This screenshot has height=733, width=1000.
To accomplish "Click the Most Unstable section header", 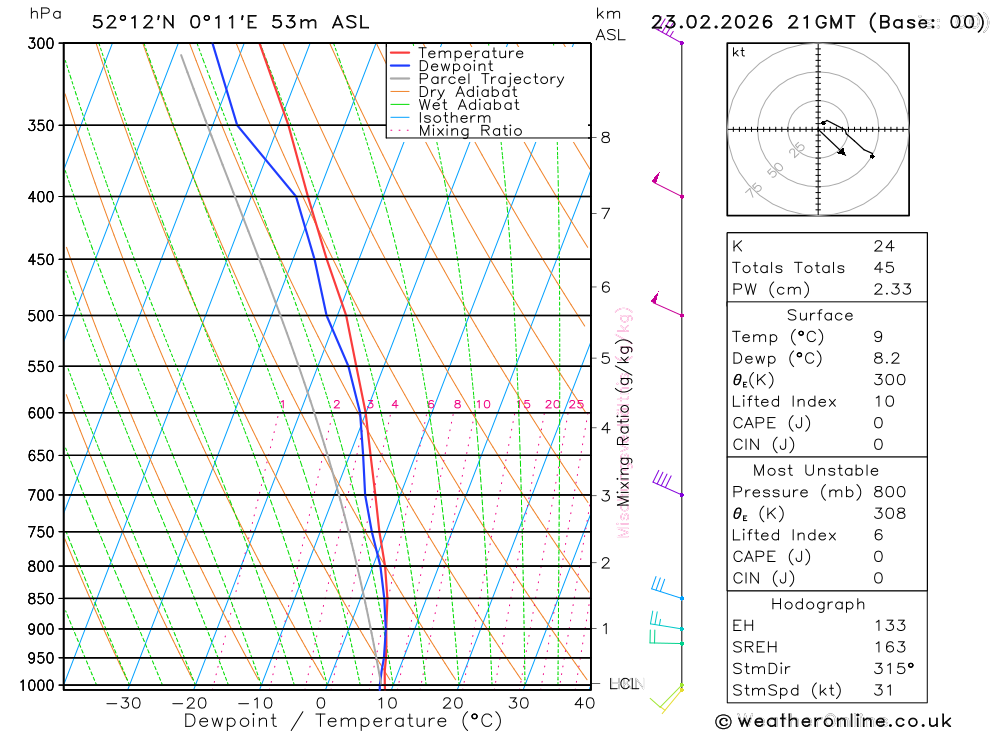I will pyautogui.click(x=816, y=470).
